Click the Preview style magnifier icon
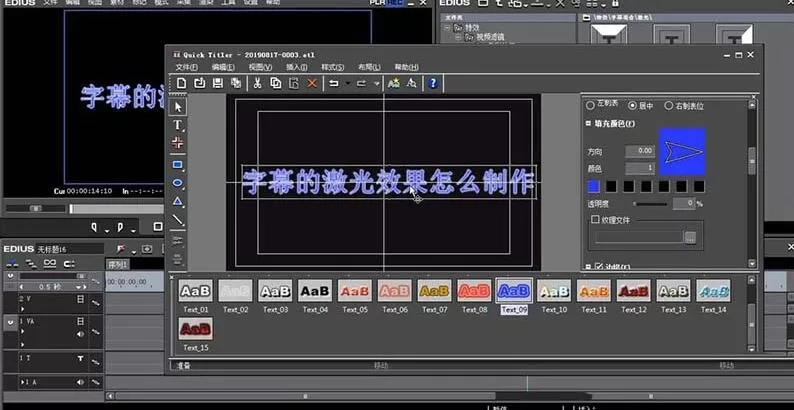The image size is (794, 410). 411,84
